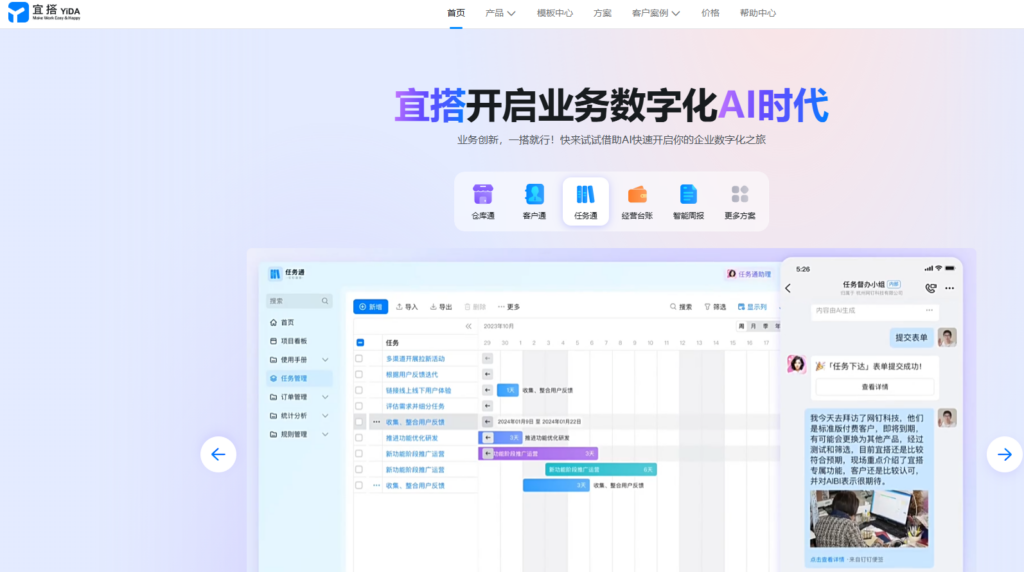The height and width of the screenshot is (572, 1024).
Task: Click the 导出 export toolbar item
Action: [441, 307]
